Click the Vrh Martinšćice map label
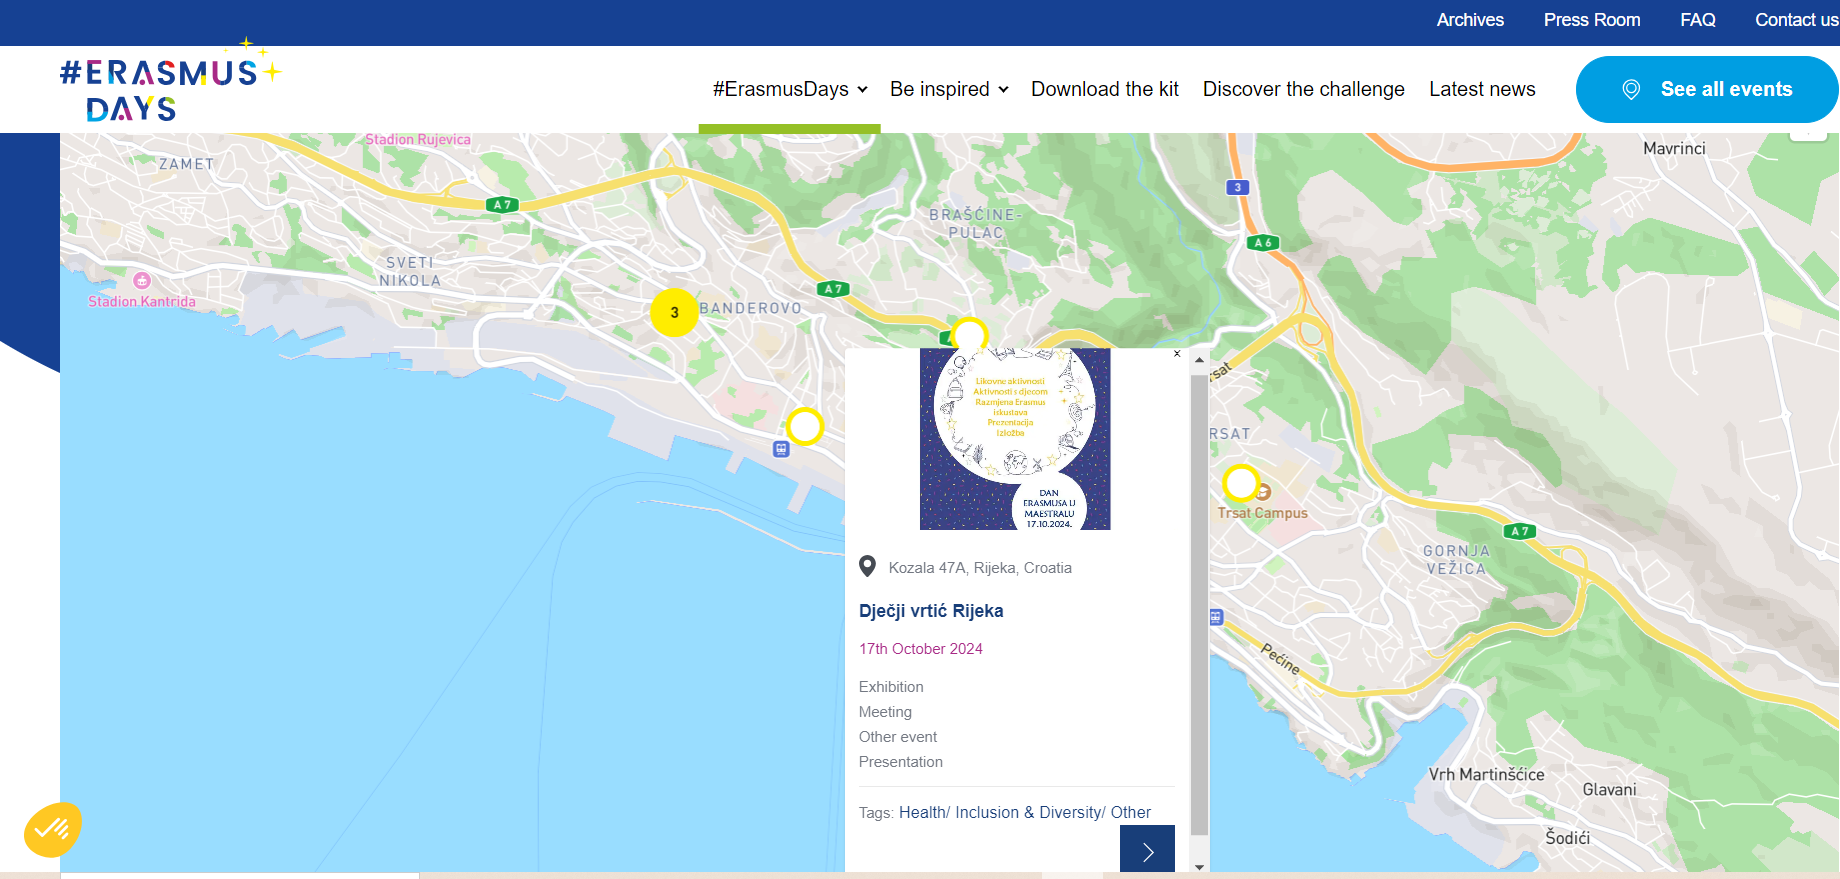Viewport: 1840px width, 879px height. pos(1487,774)
